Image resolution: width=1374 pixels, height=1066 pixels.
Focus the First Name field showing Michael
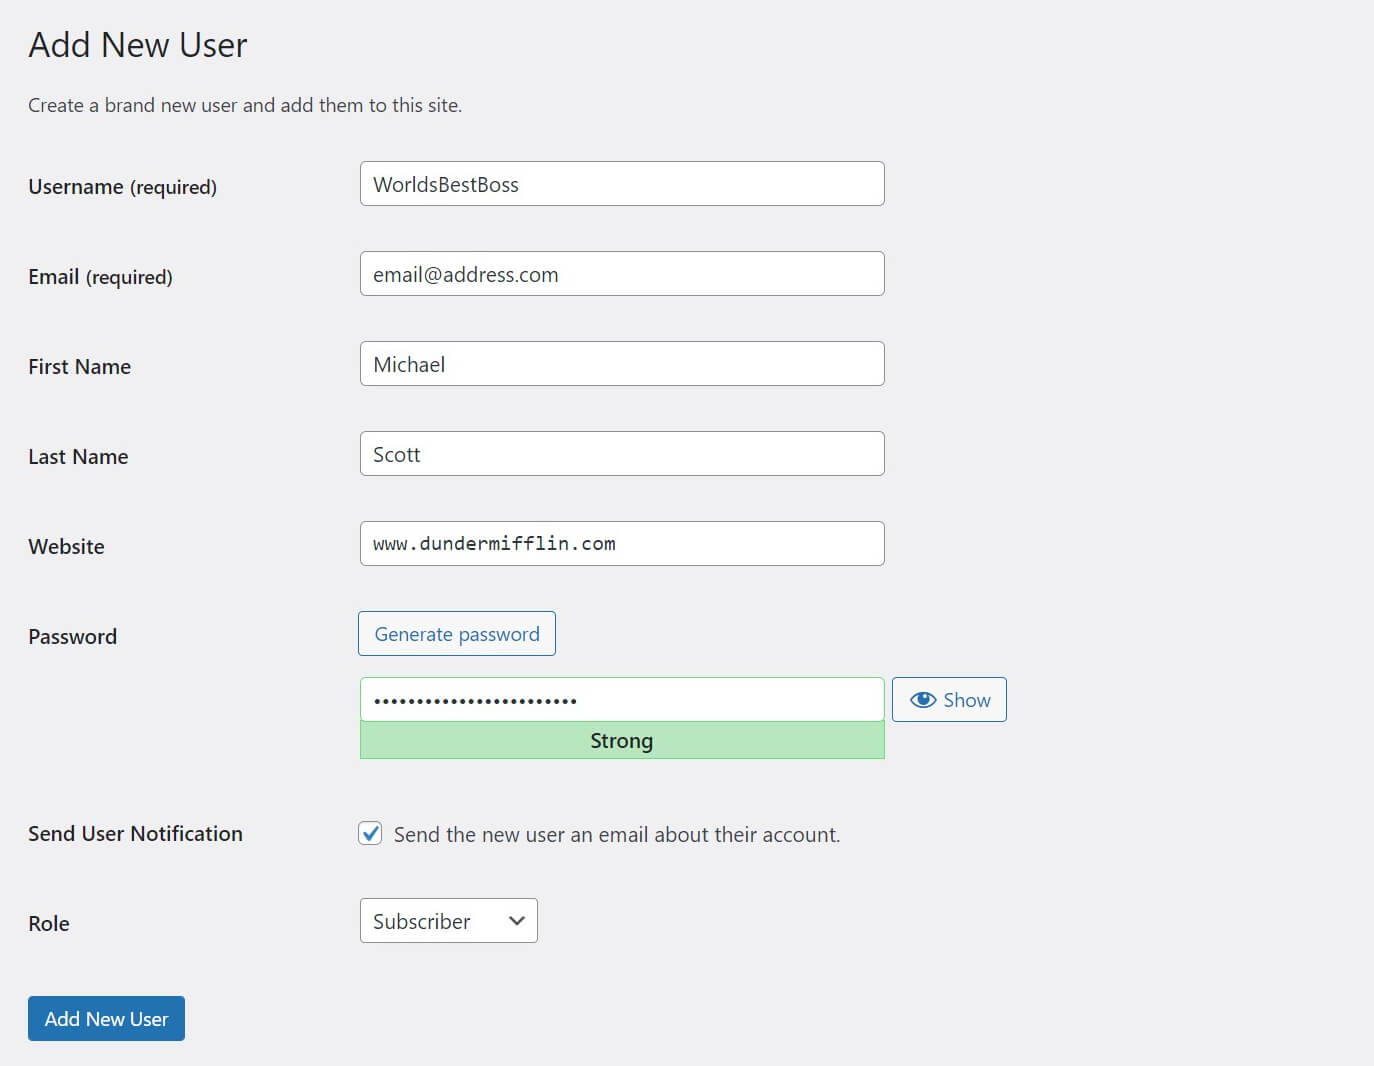tap(621, 363)
